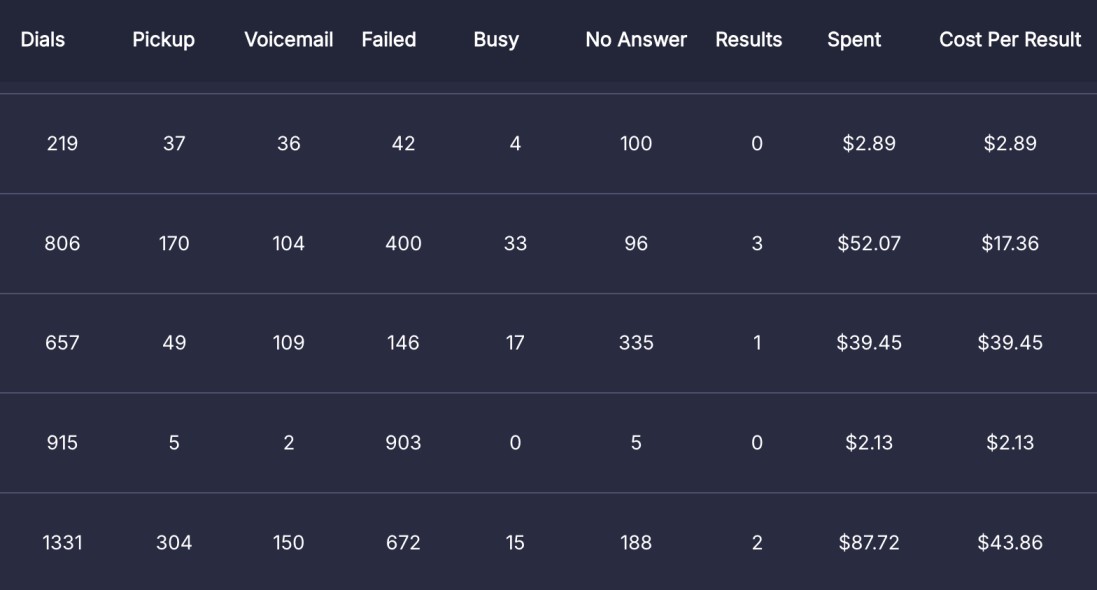This screenshot has width=1097, height=590.
Task: Sort table by Voicemail column
Action: click(x=288, y=40)
